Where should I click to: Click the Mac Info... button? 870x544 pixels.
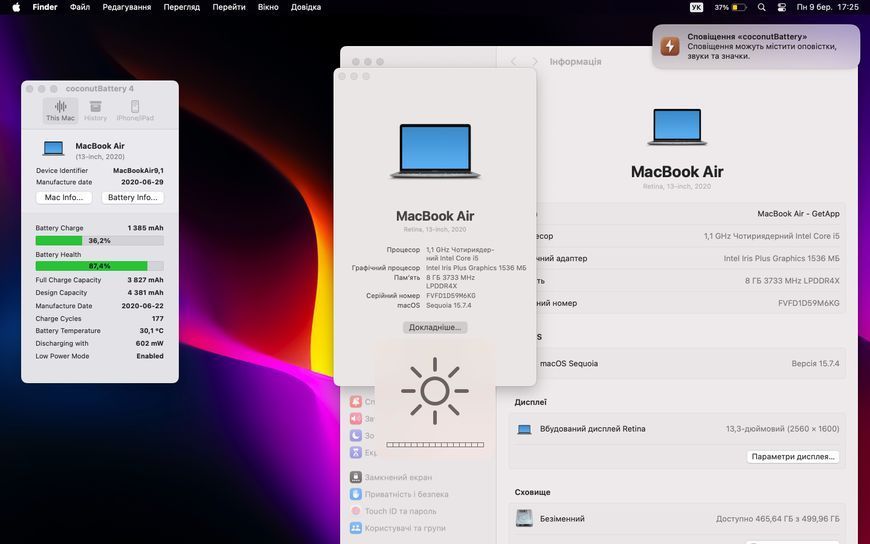coord(64,197)
